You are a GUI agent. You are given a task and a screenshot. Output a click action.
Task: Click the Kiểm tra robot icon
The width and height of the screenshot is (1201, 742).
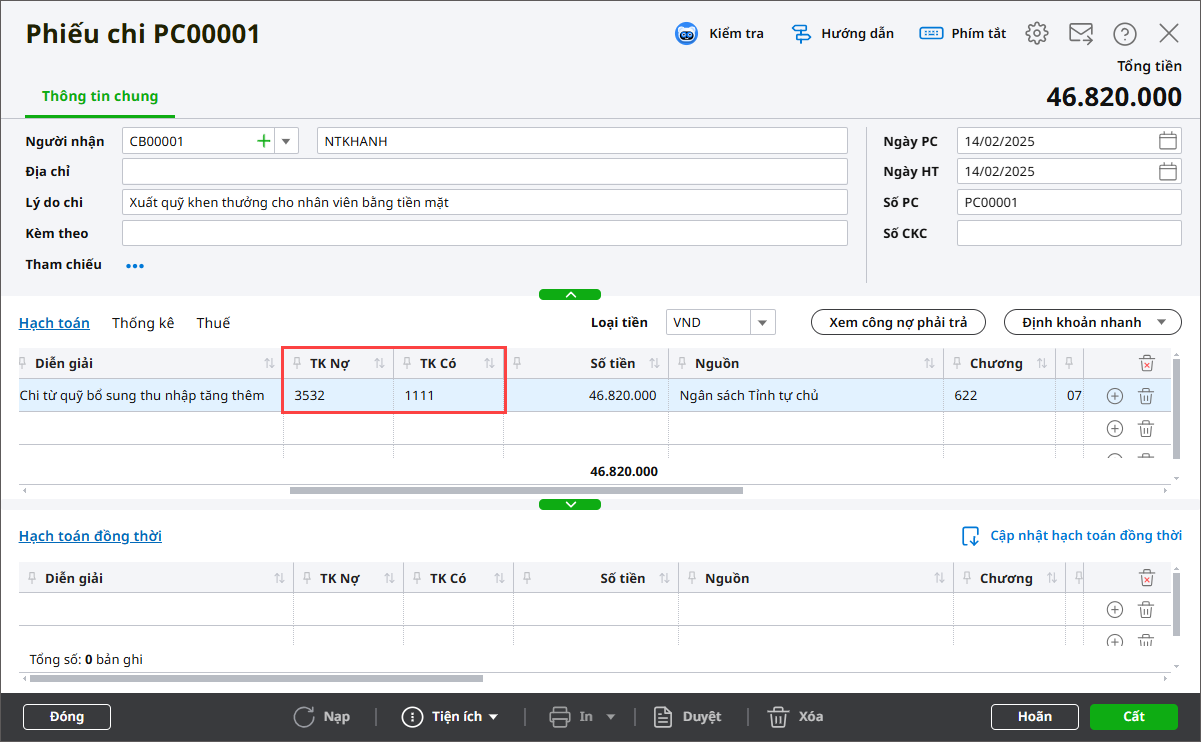[x=686, y=34]
